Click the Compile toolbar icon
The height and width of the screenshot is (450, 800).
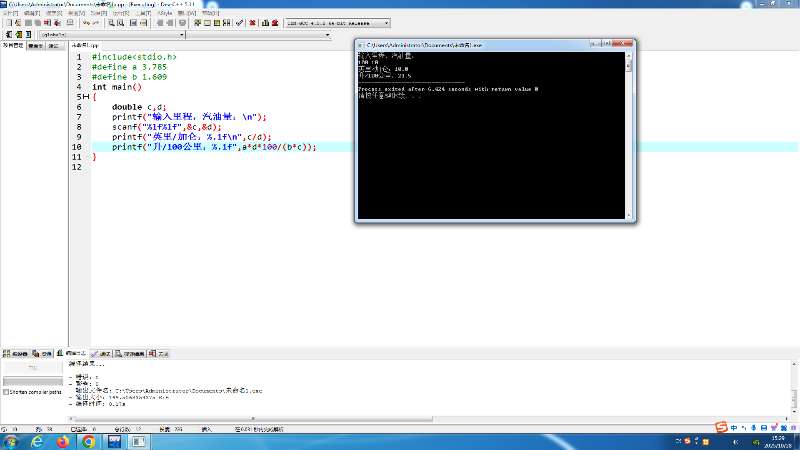[197, 23]
